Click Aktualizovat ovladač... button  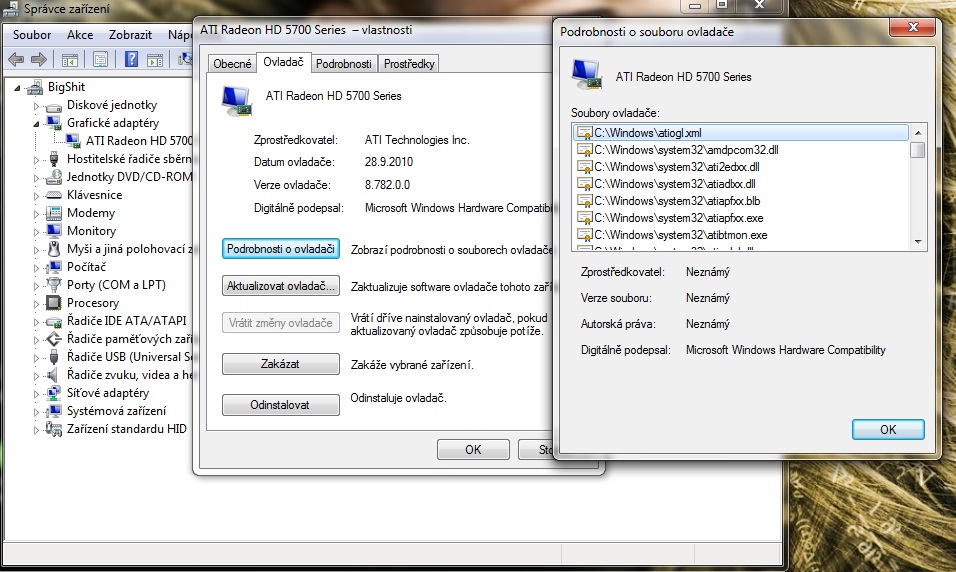[x=280, y=286]
